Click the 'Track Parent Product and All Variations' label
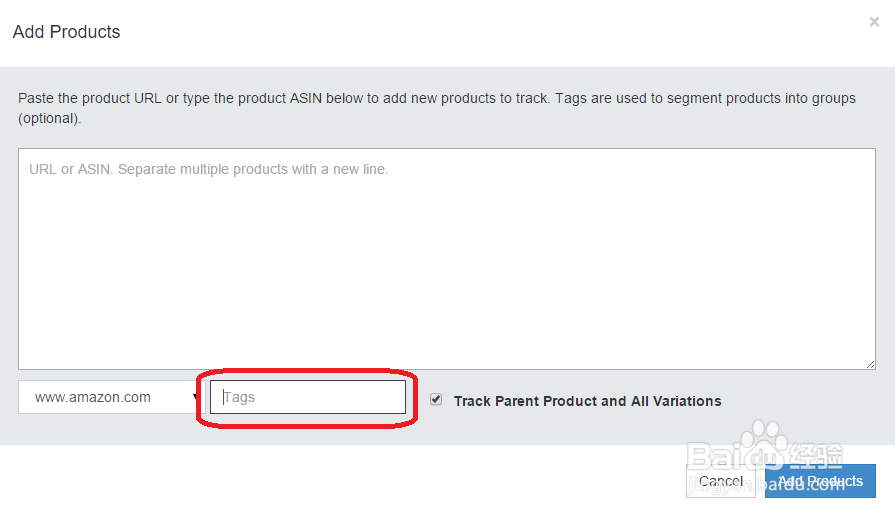Screen dimensions: 895x515 587,401
